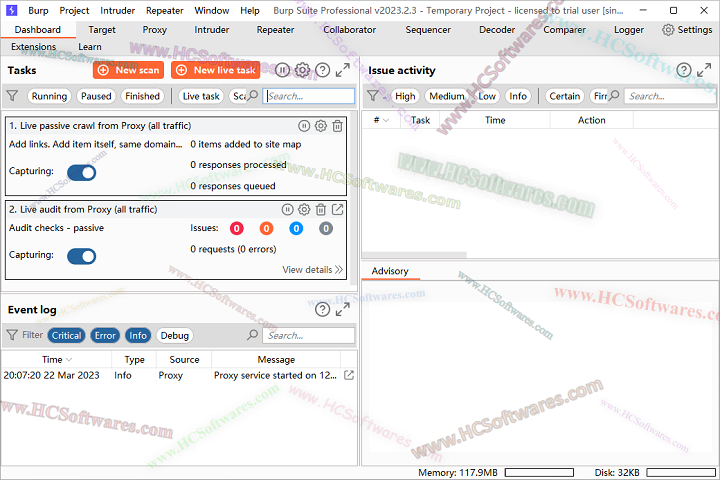Open settings for the Live passive crawl task

click(321, 126)
